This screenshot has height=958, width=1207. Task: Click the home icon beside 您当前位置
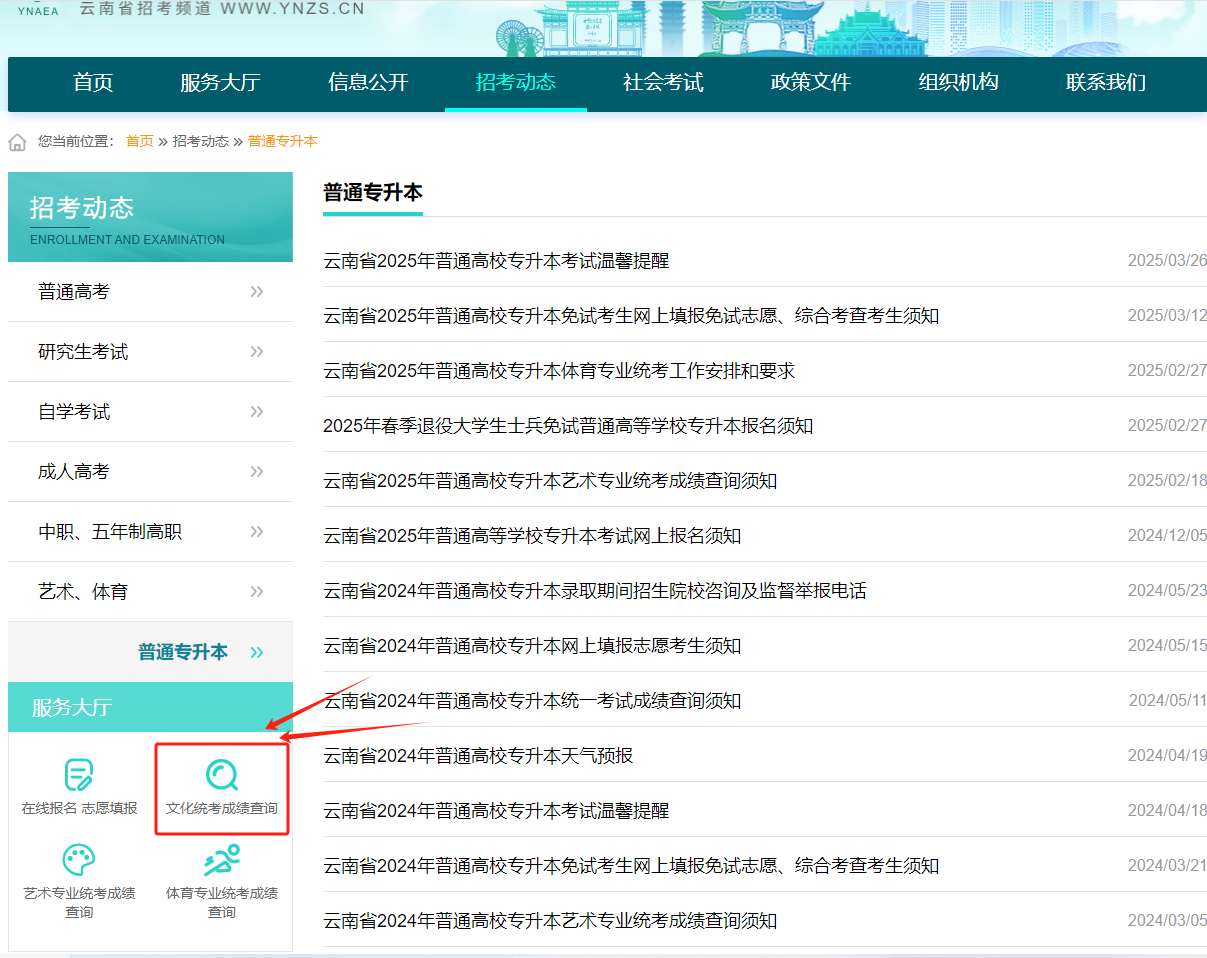point(17,141)
